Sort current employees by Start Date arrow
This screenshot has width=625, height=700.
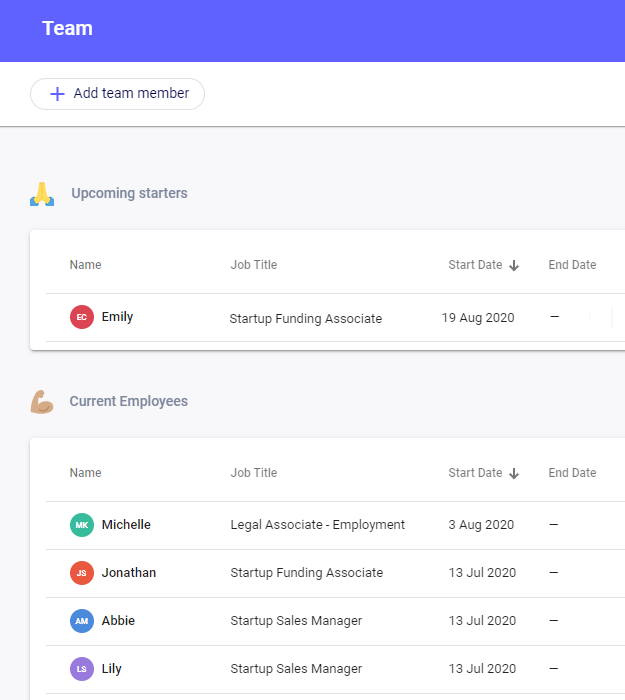pos(514,474)
